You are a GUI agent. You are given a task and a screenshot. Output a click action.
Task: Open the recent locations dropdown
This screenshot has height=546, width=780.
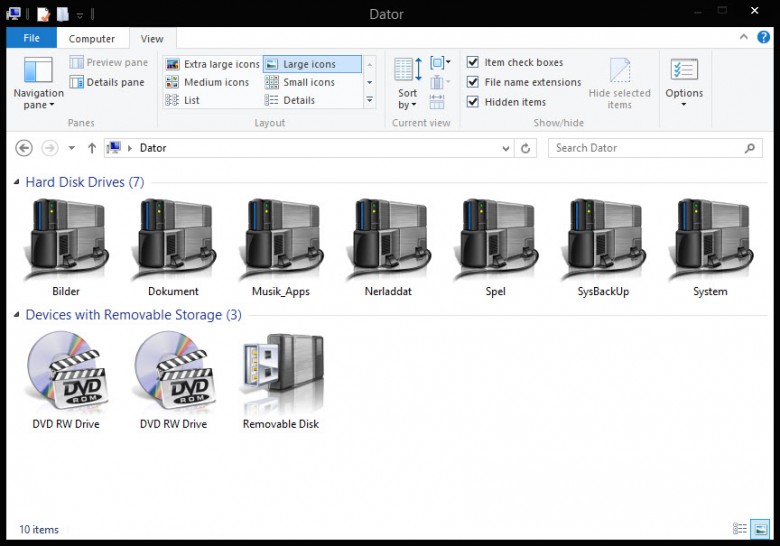click(72, 148)
